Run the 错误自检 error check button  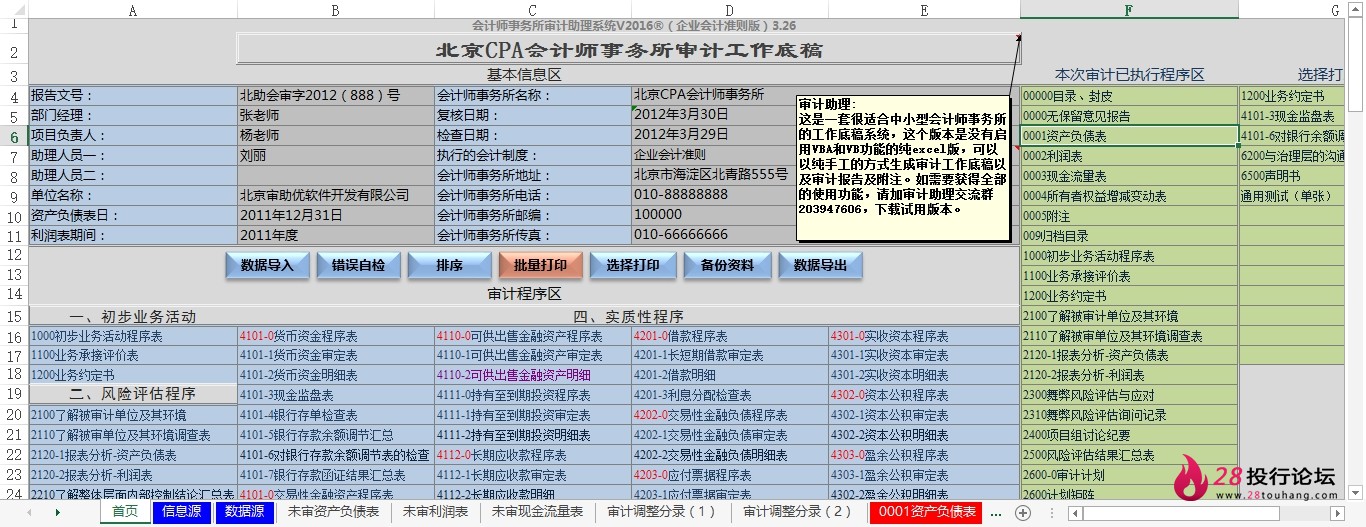(357, 265)
